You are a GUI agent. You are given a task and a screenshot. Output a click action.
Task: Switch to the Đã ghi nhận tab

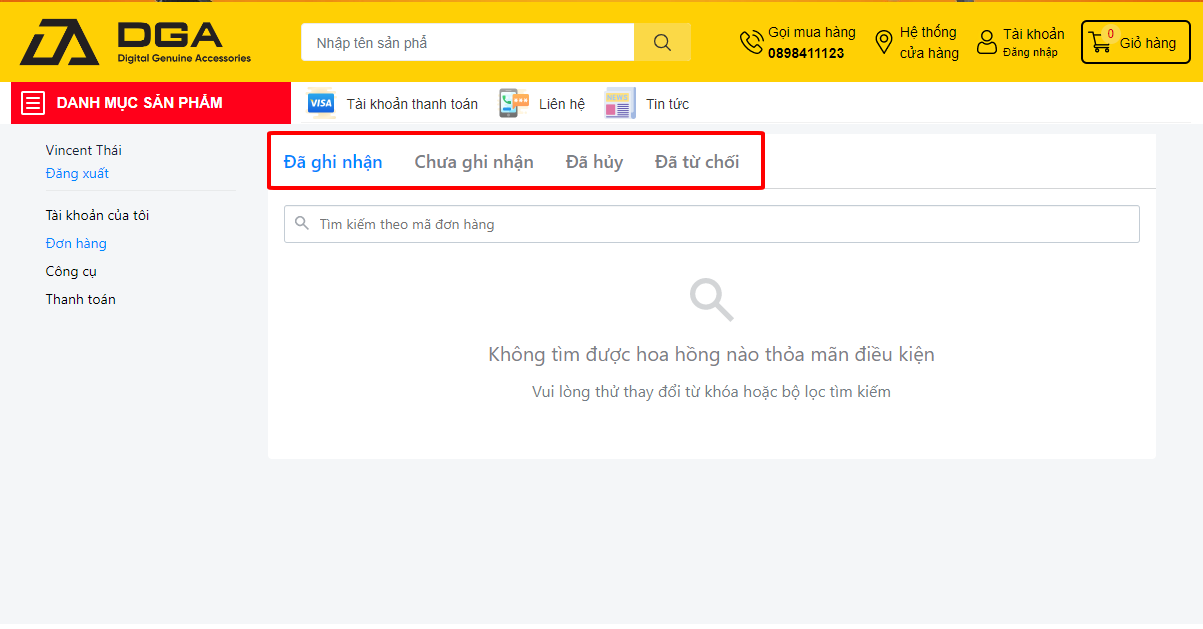(x=333, y=162)
